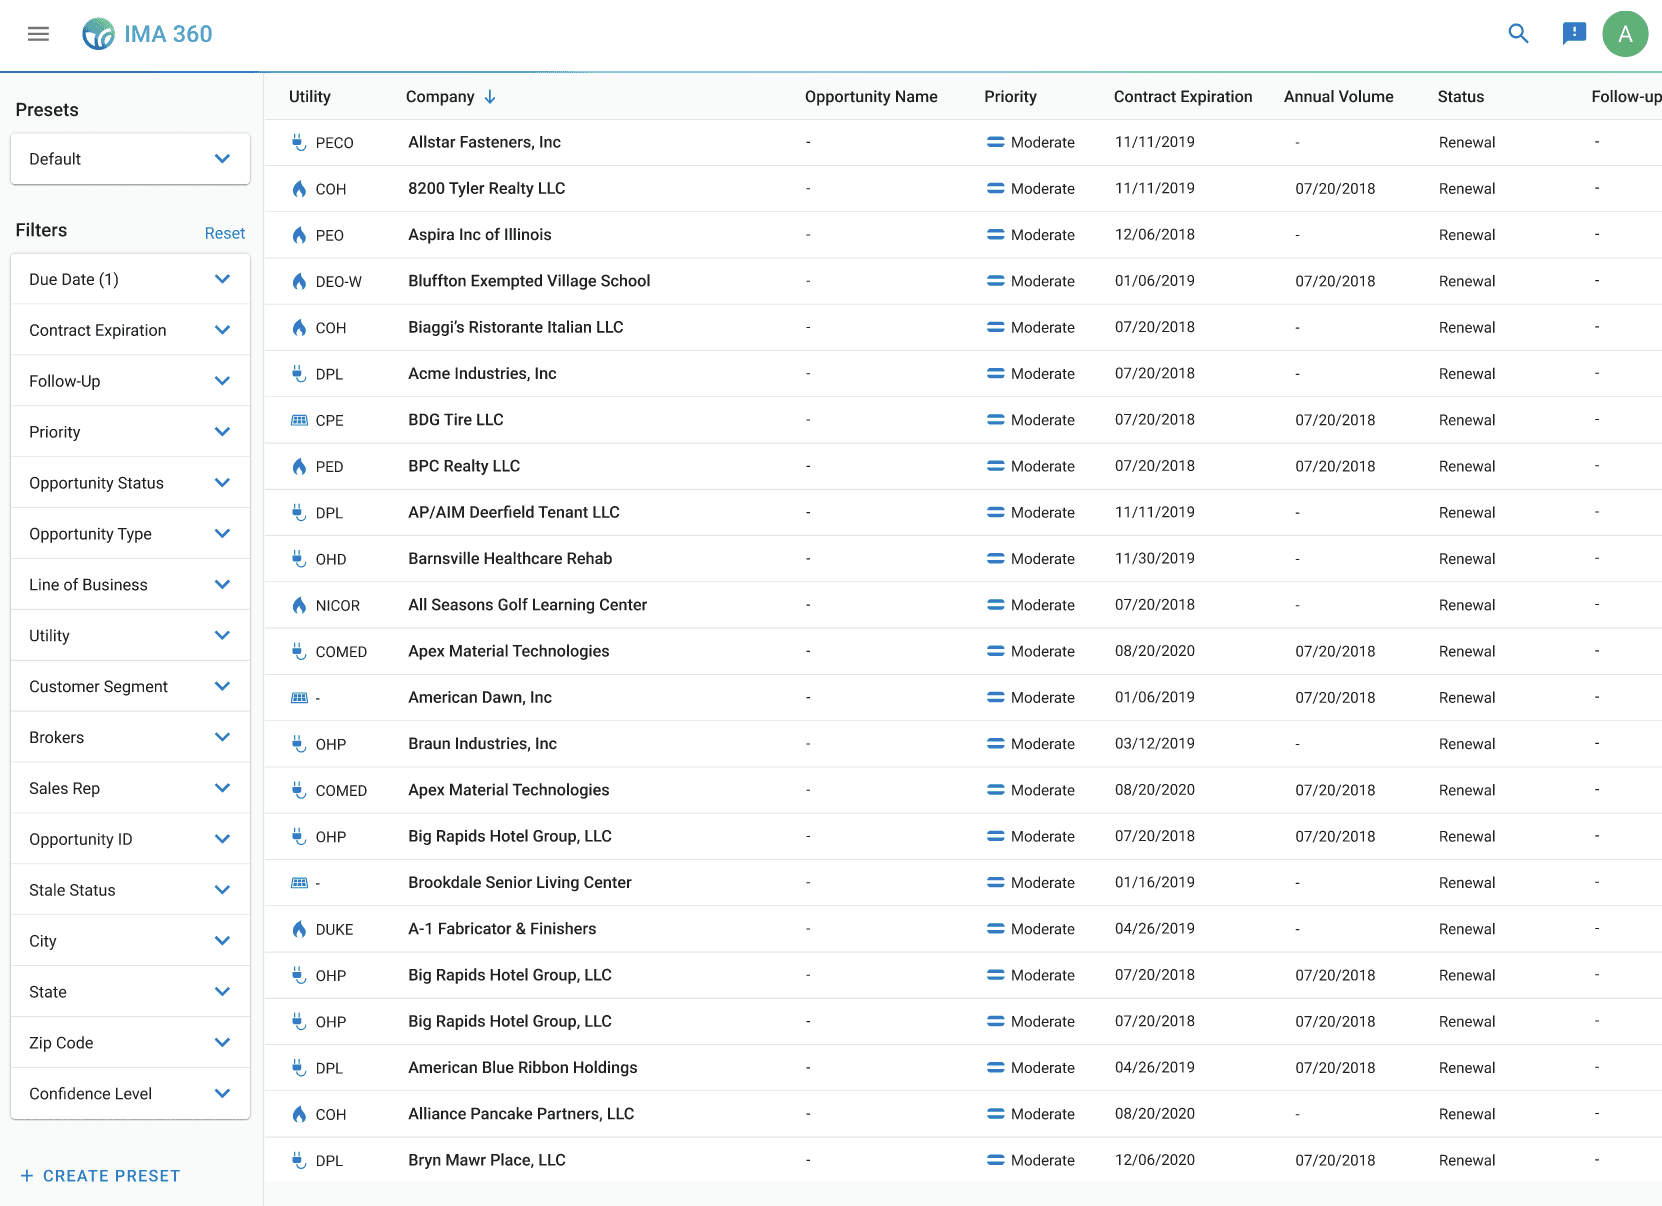Click the Company sort arrow icon

[490, 97]
